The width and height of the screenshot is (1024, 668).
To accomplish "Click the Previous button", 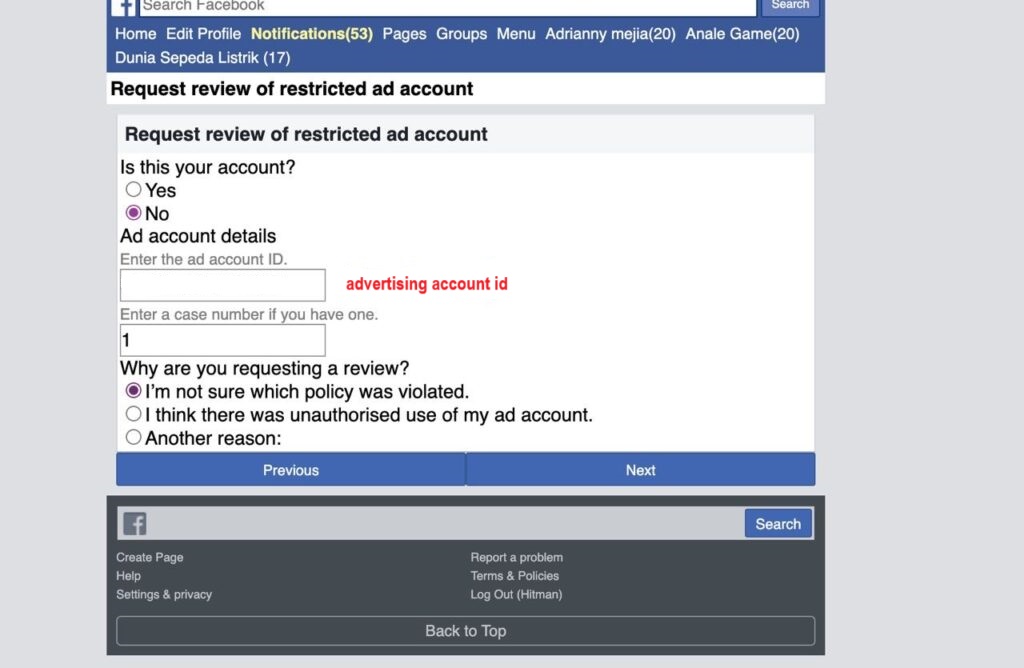I will coord(291,469).
